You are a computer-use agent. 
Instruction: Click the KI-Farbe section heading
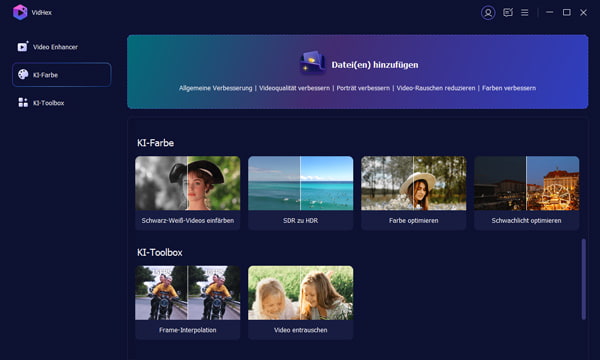[155, 143]
